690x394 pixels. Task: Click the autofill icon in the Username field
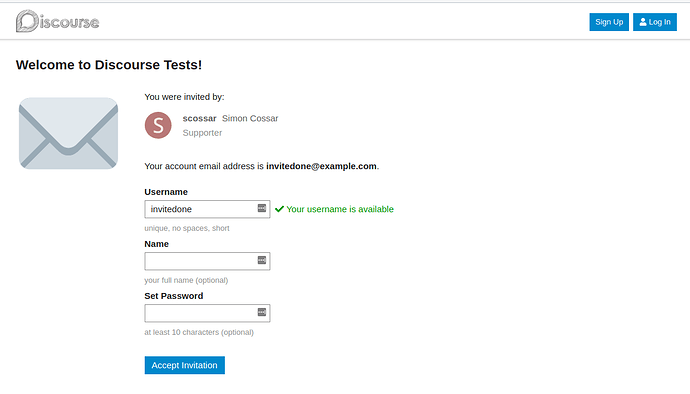click(262, 208)
